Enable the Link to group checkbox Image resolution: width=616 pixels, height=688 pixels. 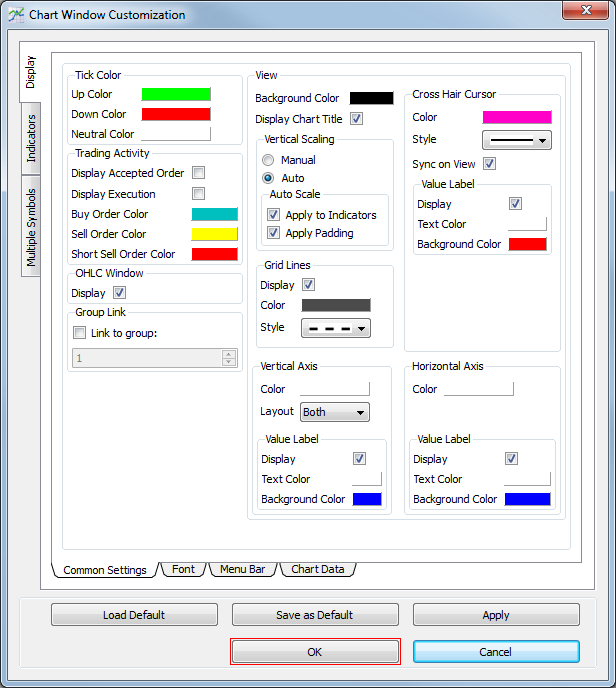(80, 333)
